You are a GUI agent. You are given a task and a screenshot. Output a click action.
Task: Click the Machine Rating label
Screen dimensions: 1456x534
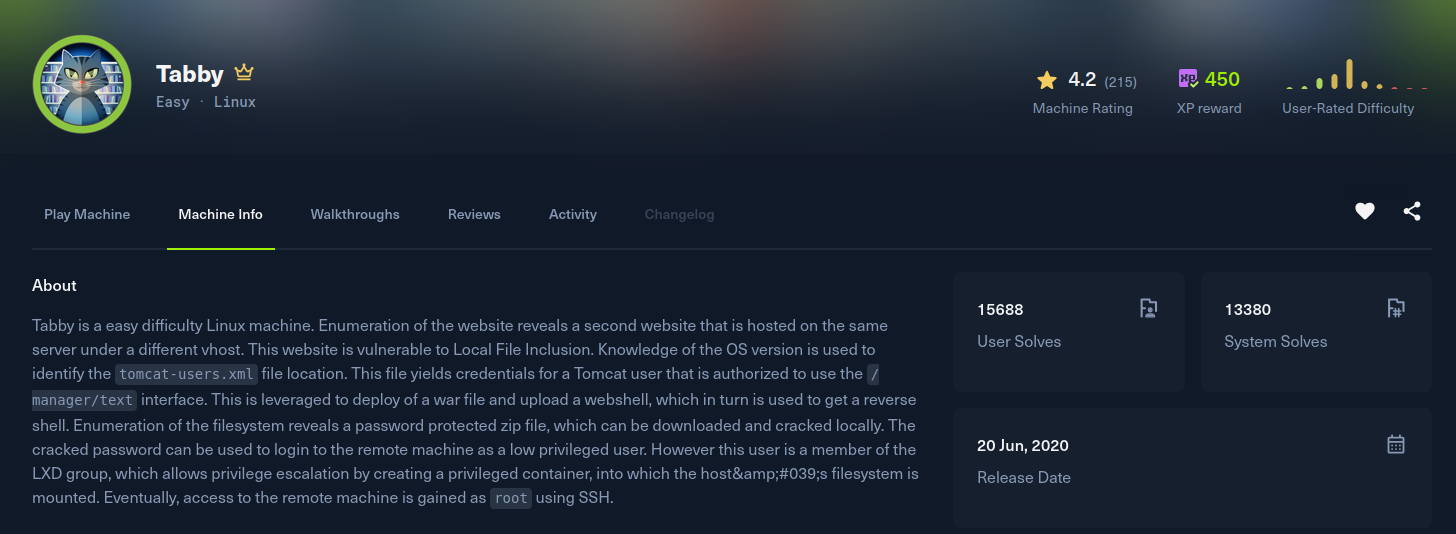pos(1083,108)
